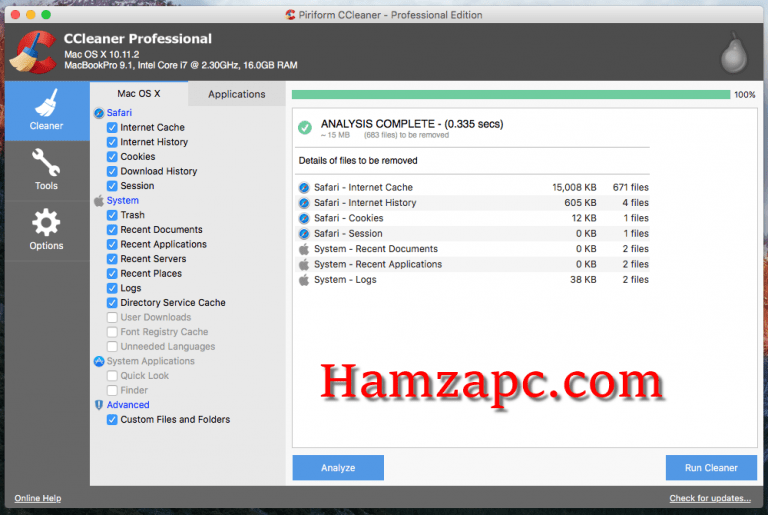Screen dimensions: 768x515
Task: Uncheck the Trash checkbox
Action: pos(112,215)
